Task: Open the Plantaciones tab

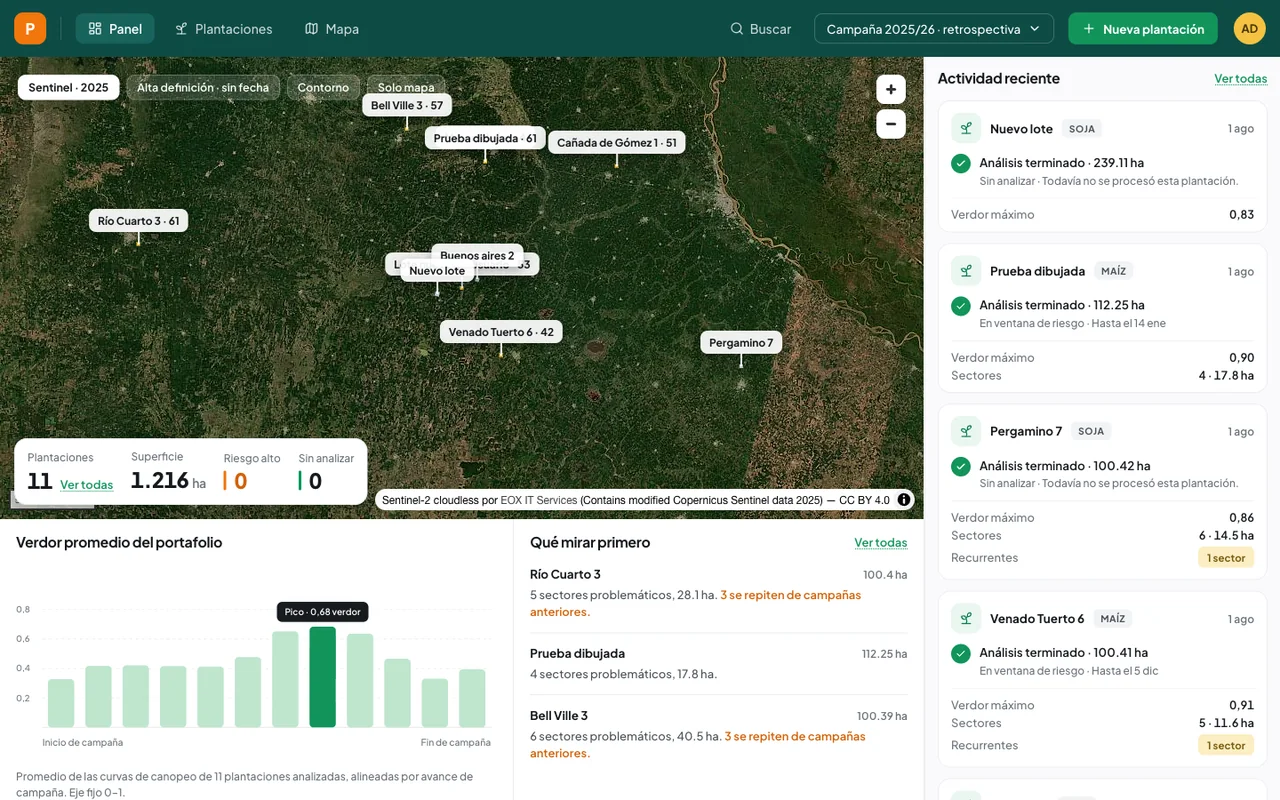Action: tap(224, 29)
